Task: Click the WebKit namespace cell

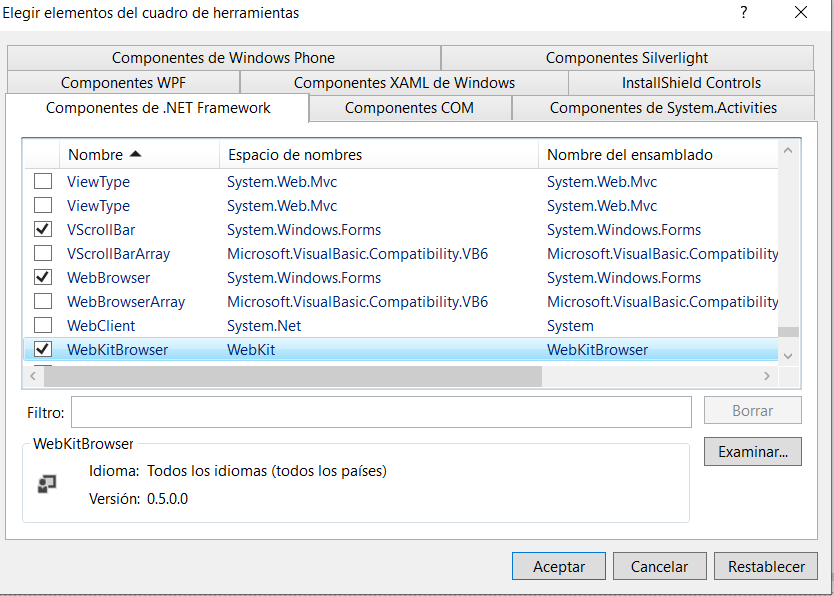Action: coord(251,349)
